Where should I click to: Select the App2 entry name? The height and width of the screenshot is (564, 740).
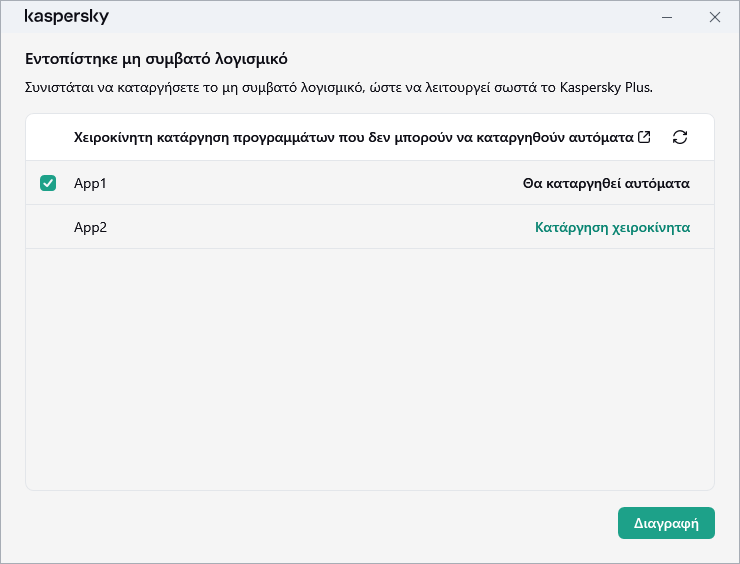tap(90, 227)
